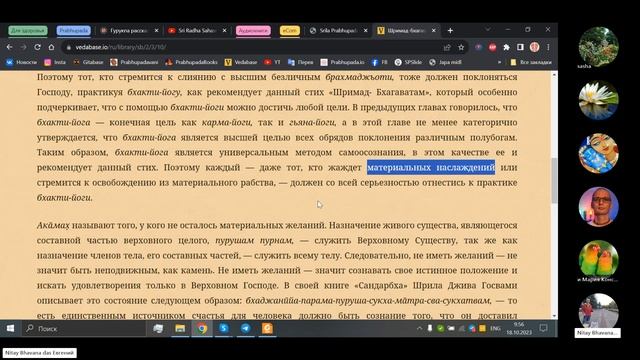
Task: Reload the vedabase.io page
Action: click(37, 47)
